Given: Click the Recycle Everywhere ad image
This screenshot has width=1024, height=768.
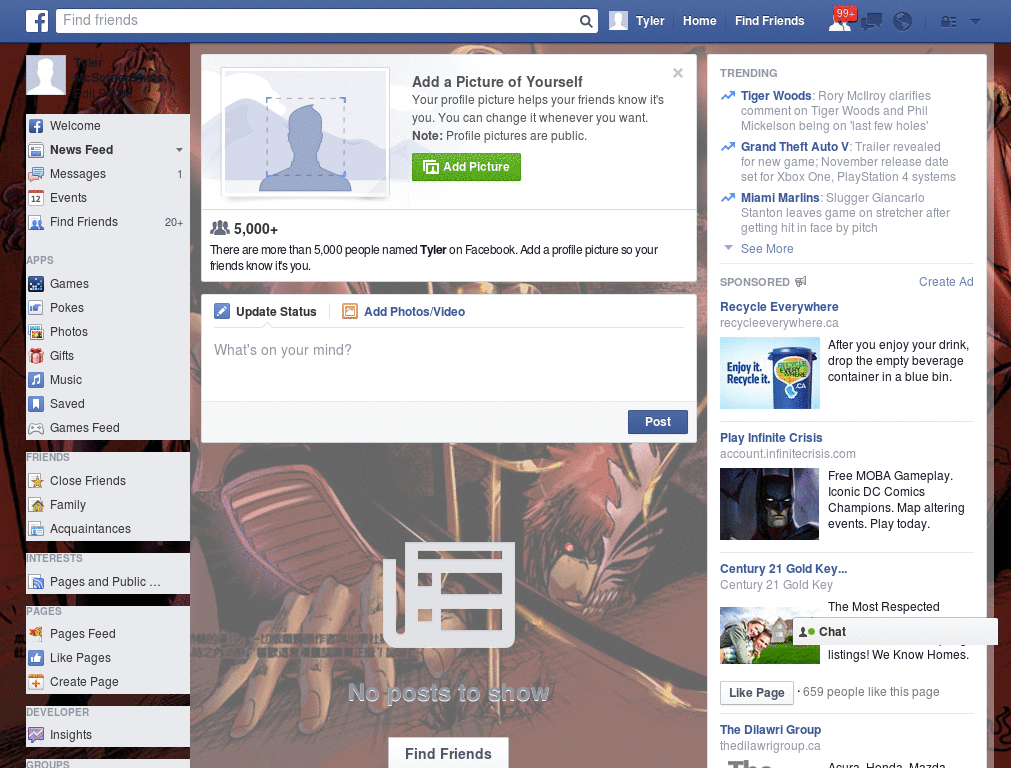Looking at the screenshot, I should 769,373.
